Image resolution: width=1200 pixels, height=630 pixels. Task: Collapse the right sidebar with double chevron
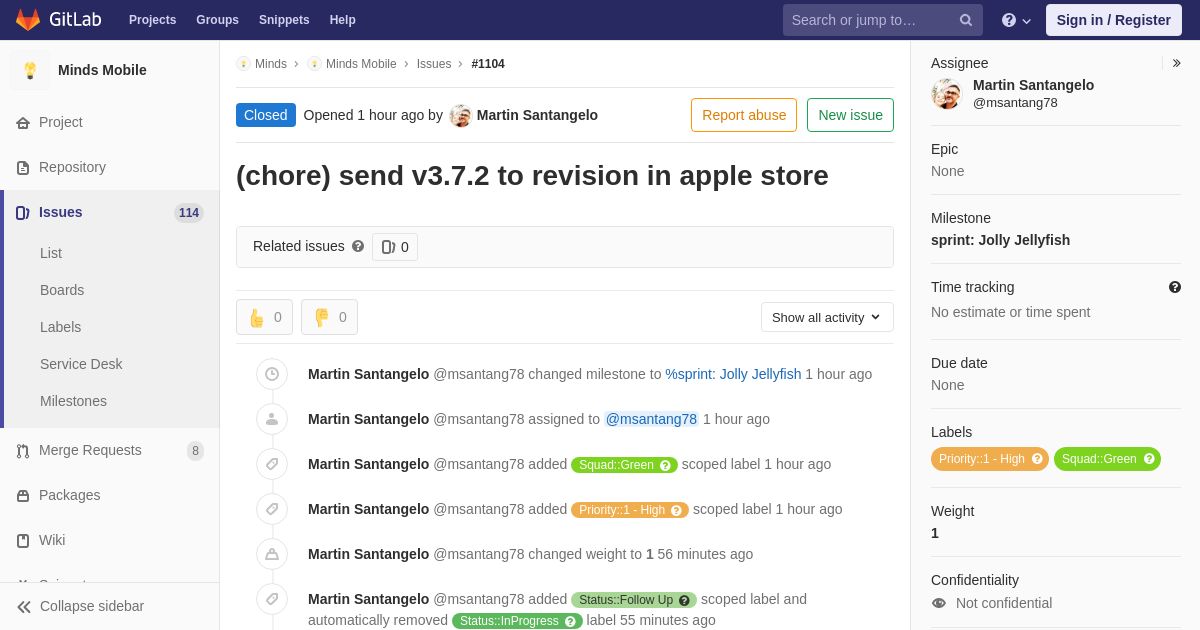1177,63
